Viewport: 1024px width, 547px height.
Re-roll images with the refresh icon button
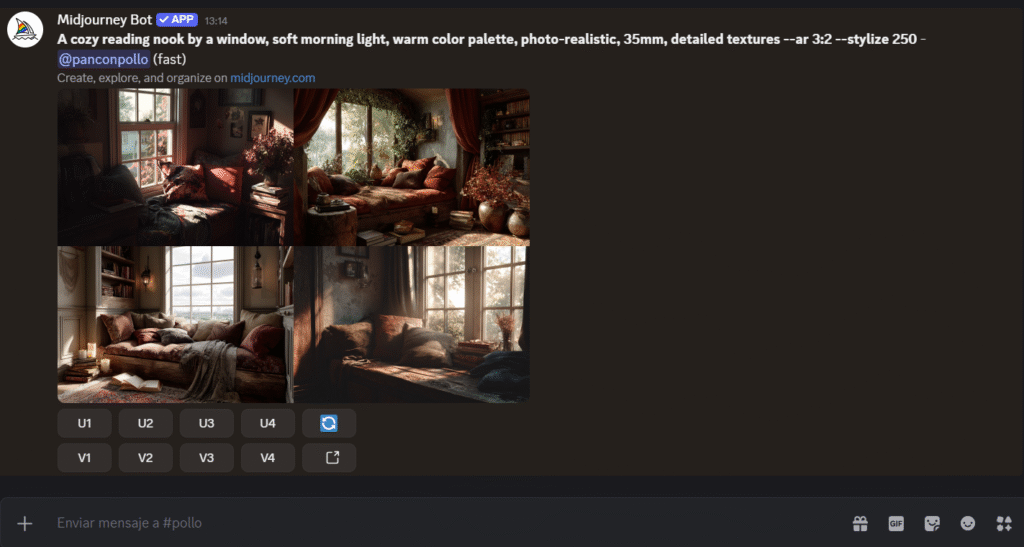(329, 423)
